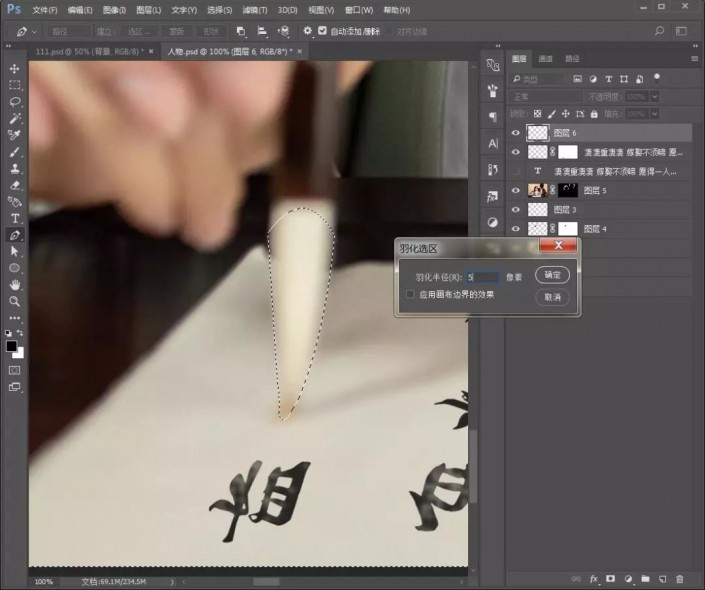
Task: Select the Zoom tool
Action: (x=14, y=301)
